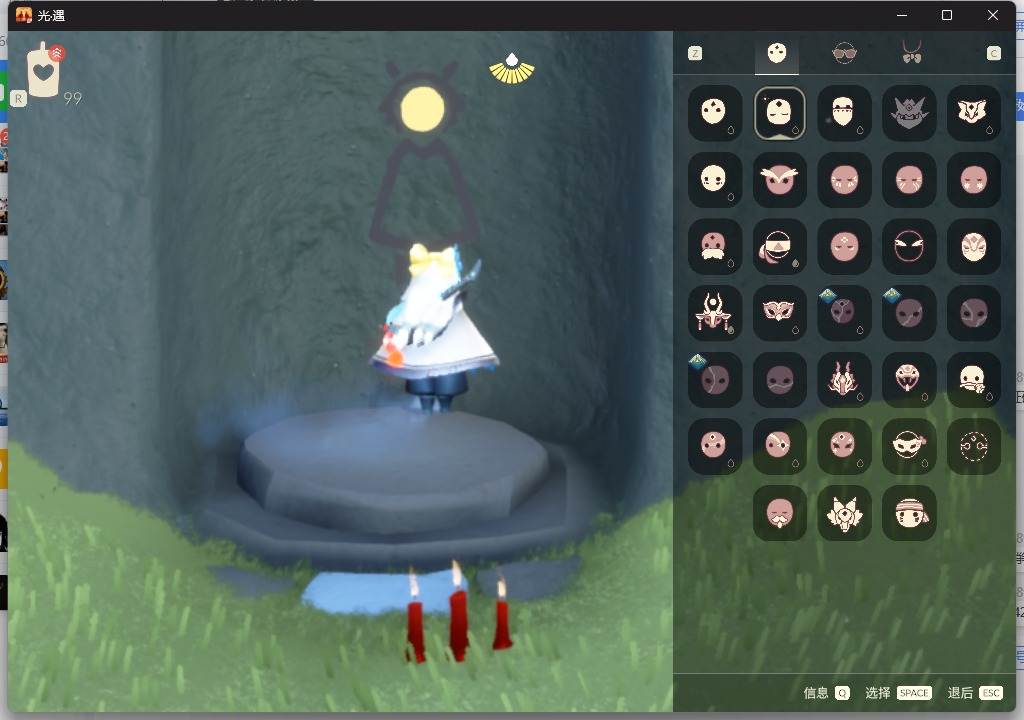Select the blindfold mask with ponytail

click(x=779, y=246)
